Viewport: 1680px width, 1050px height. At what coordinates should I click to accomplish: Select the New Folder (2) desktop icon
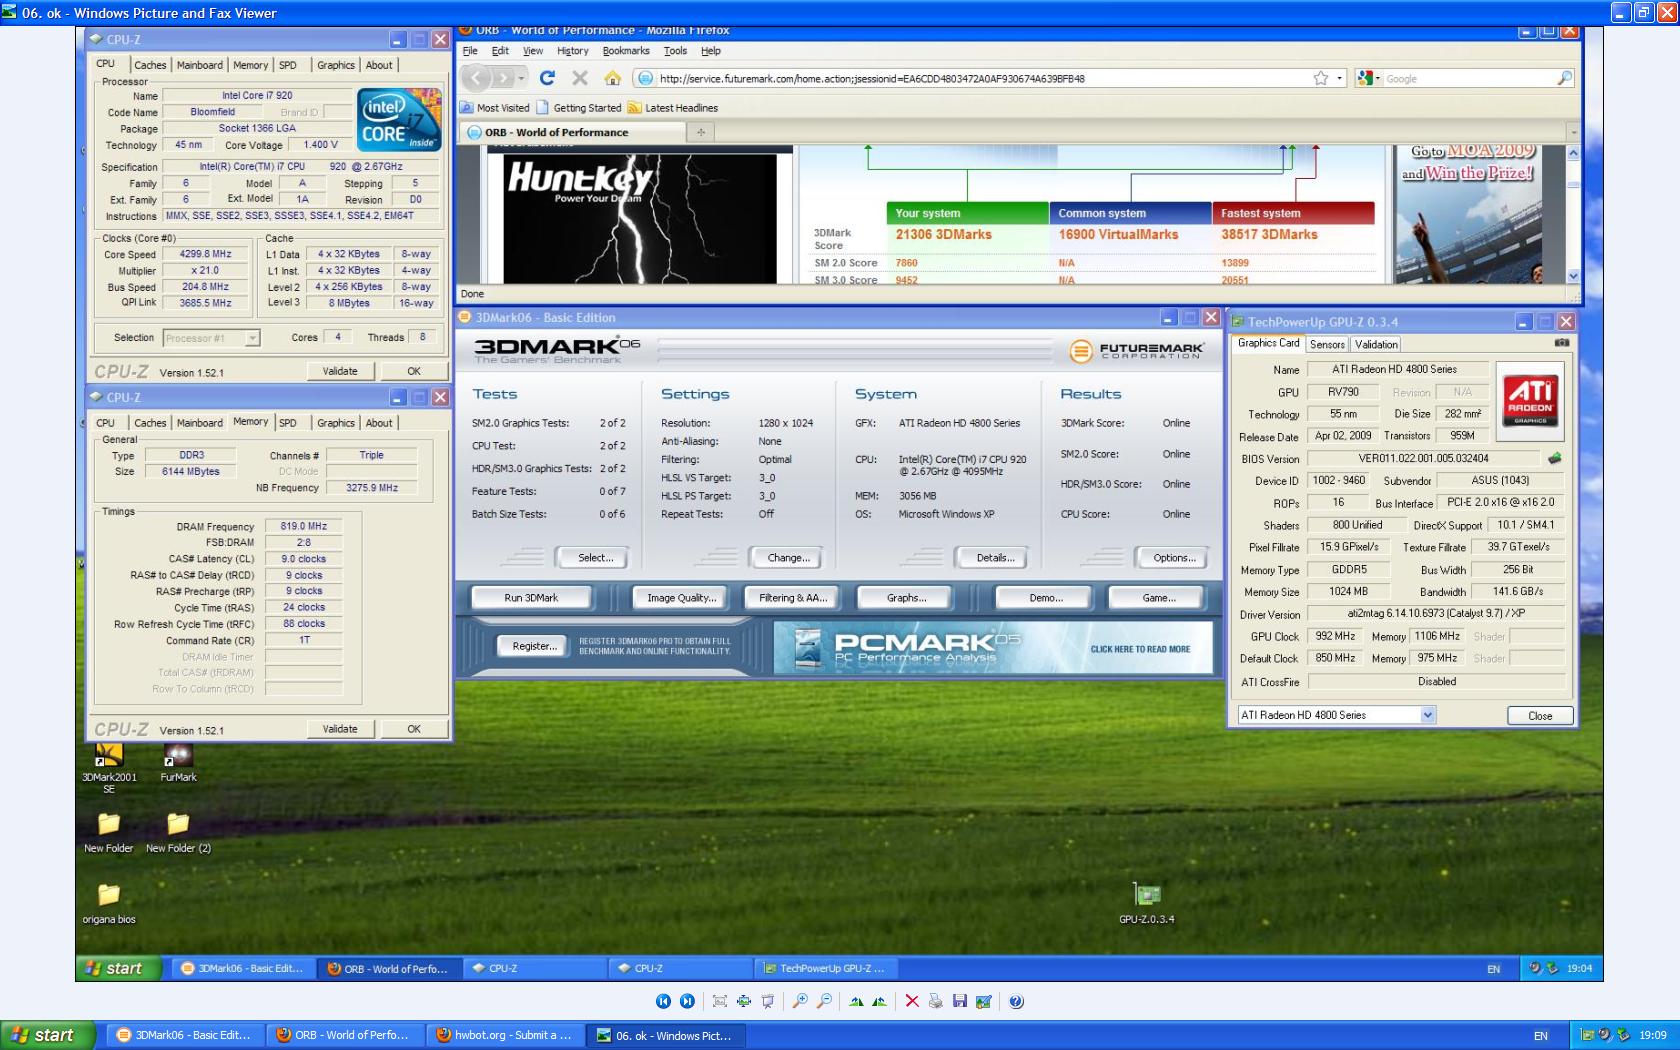(x=178, y=832)
